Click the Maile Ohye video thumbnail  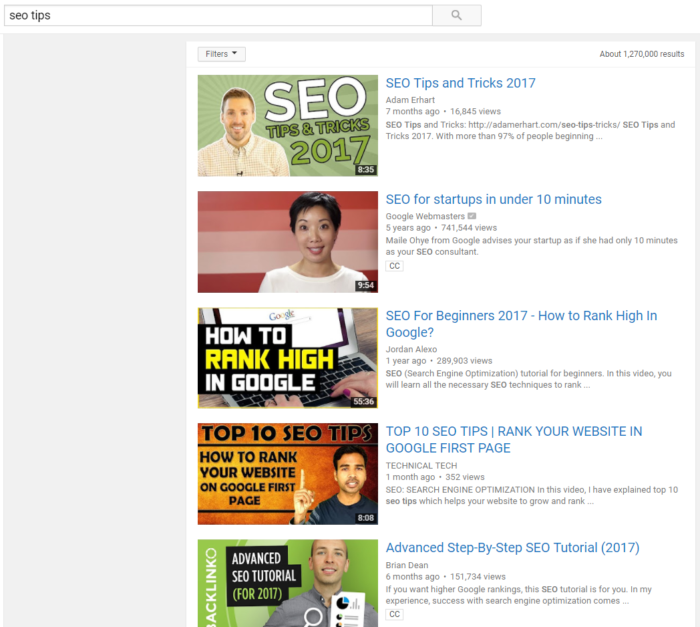pos(288,242)
